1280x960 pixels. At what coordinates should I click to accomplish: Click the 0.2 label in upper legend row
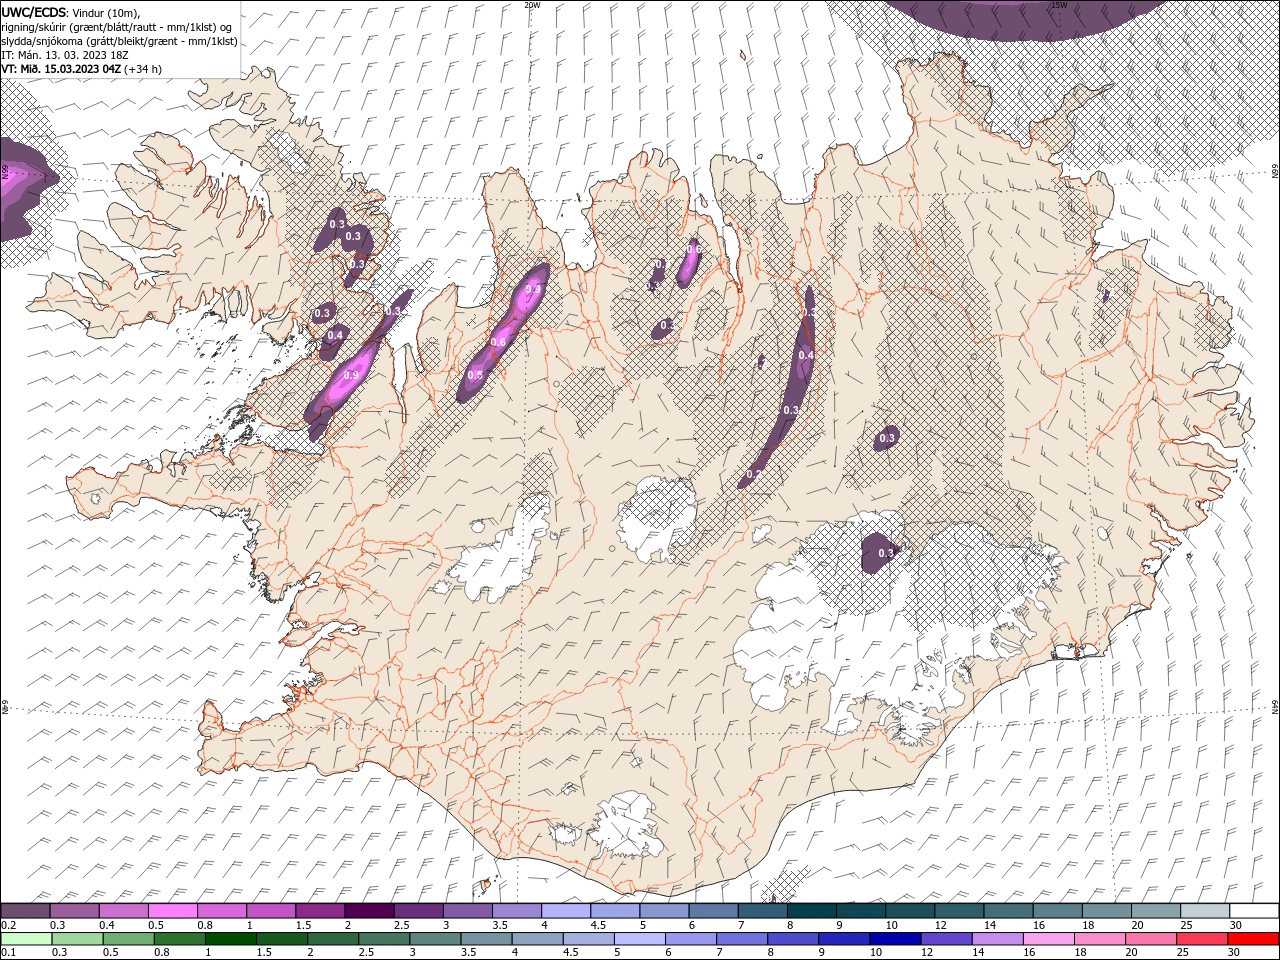tap(9, 925)
